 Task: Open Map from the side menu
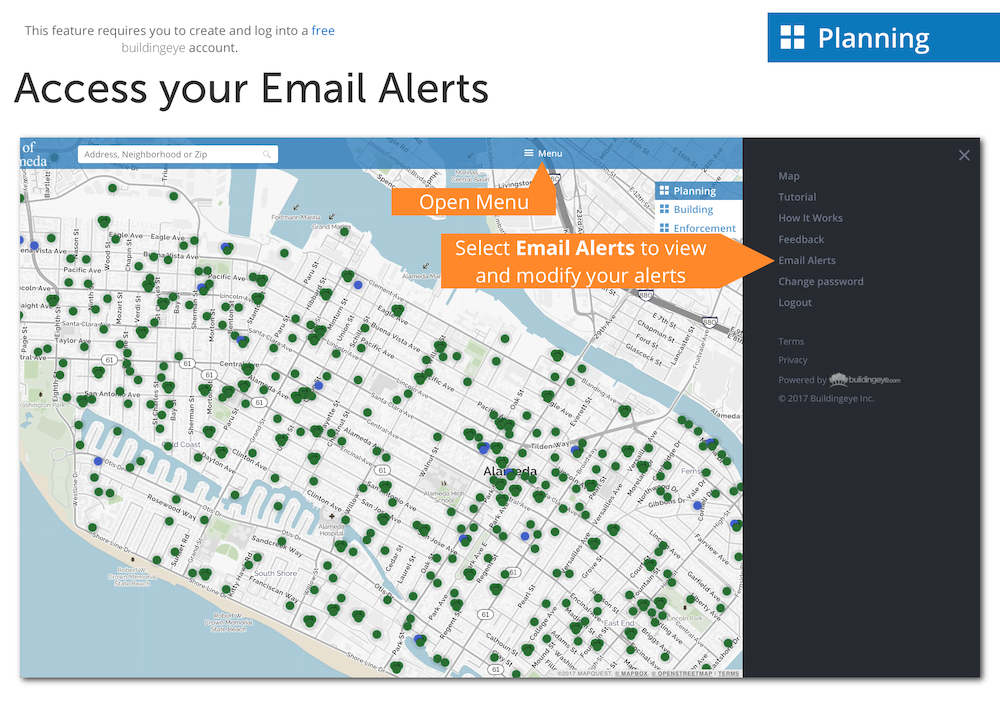pyautogui.click(x=788, y=176)
